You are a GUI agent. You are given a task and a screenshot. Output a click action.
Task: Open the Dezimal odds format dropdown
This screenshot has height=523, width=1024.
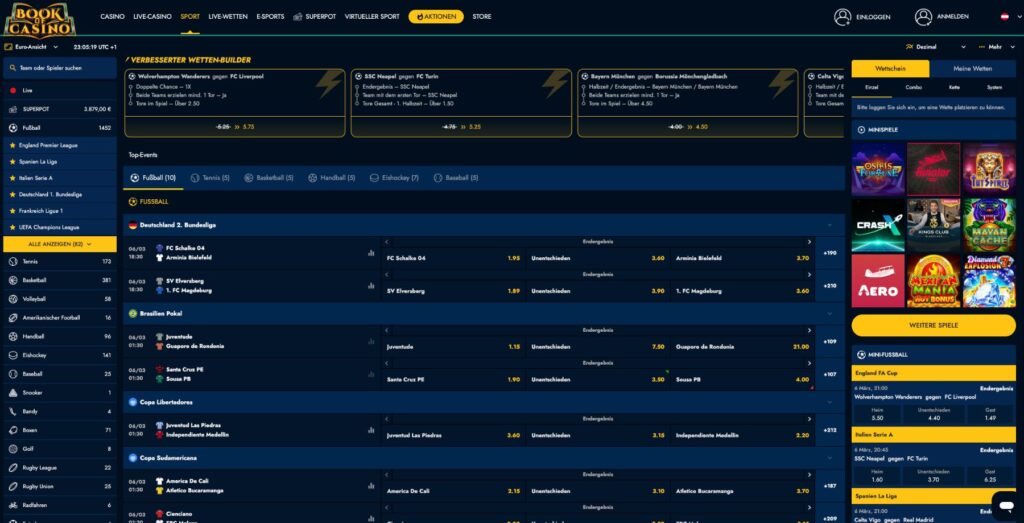935,47
